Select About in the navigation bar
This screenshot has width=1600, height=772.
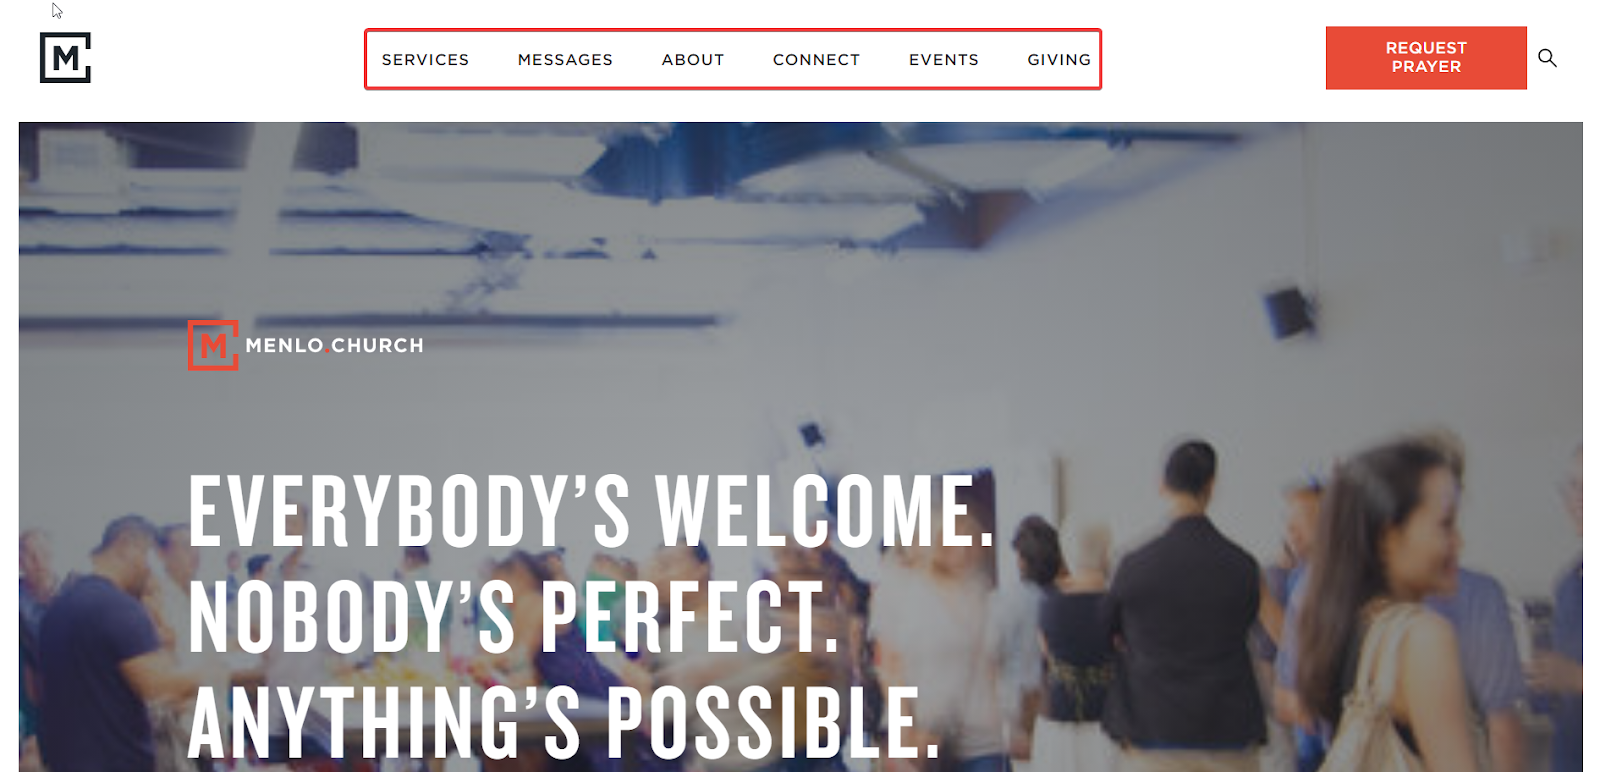pos(693,60)
